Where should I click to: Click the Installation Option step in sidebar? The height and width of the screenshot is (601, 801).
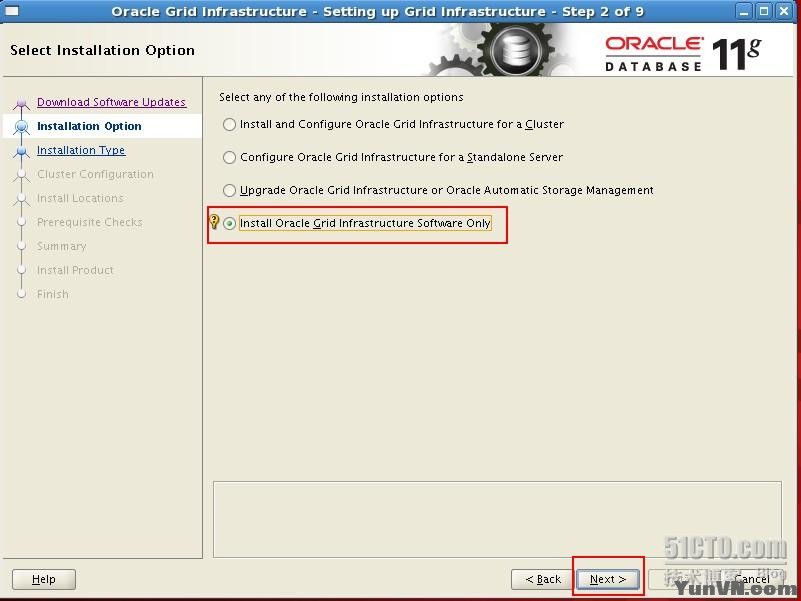pos(89,126)
